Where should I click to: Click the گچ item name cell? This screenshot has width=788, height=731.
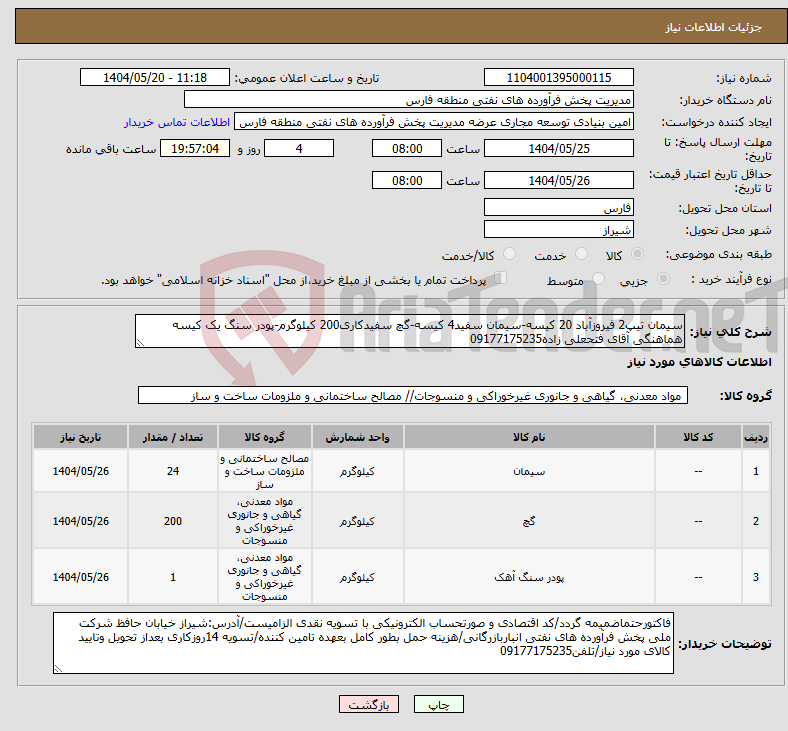(x=529, y=521)
